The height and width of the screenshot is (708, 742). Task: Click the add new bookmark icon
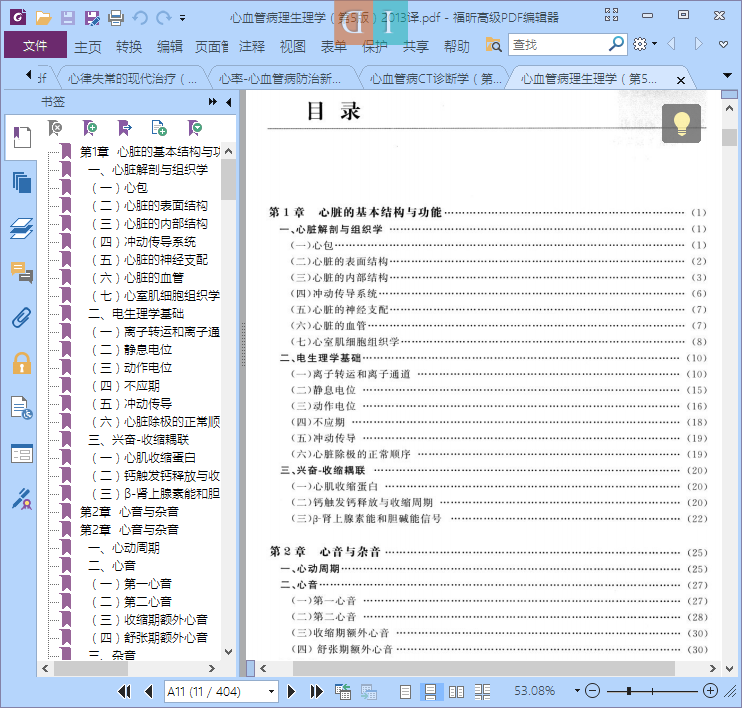point(89,128)
